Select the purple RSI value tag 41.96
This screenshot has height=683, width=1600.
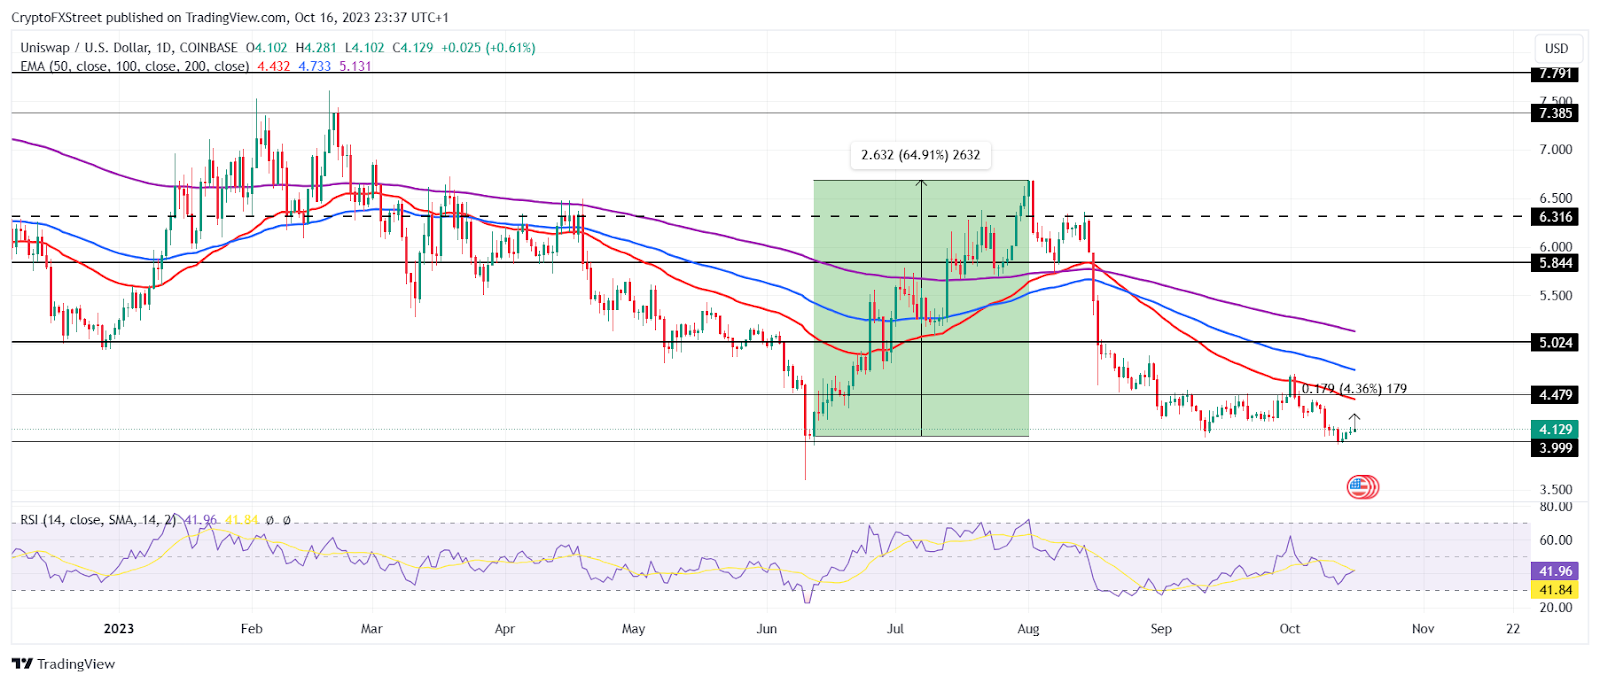tap(1555, 571)
